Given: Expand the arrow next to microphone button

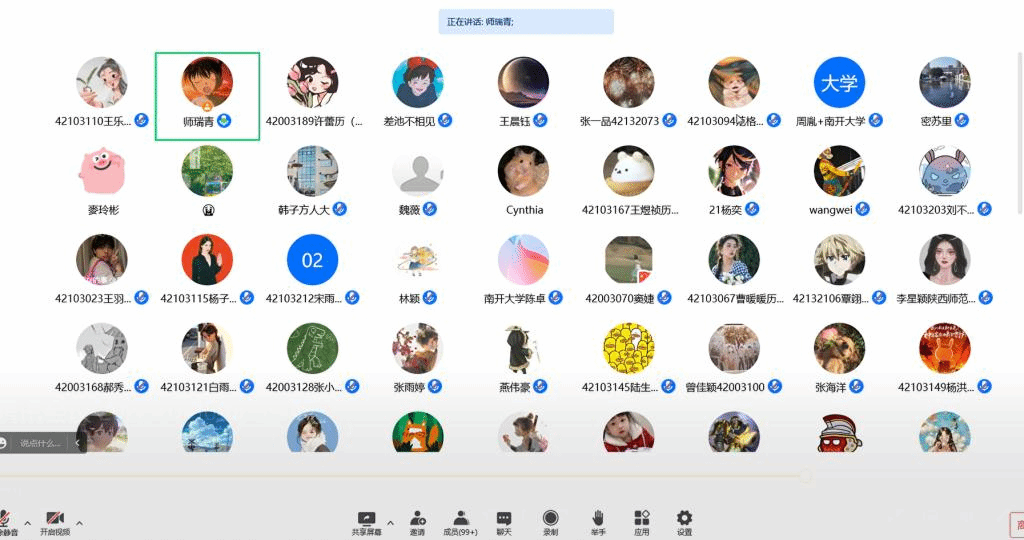Looking at the screenshot, I should (27, 522).
